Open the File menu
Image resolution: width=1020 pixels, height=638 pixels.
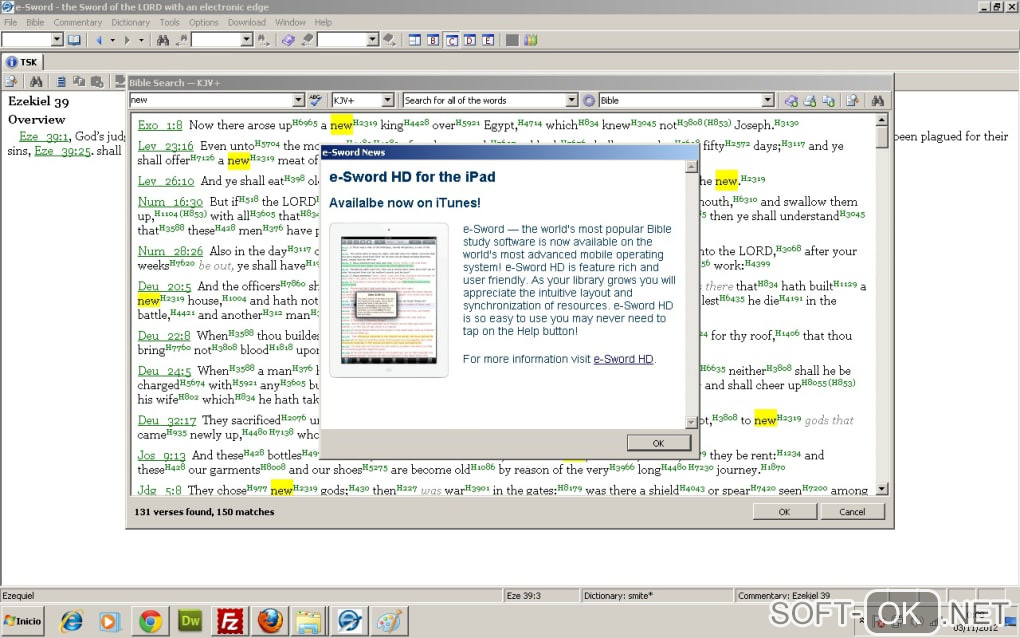(10, 22)
